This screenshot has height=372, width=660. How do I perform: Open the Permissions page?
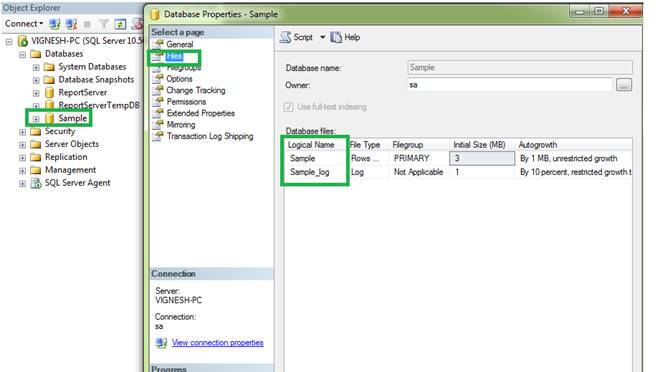pos(186,101)
